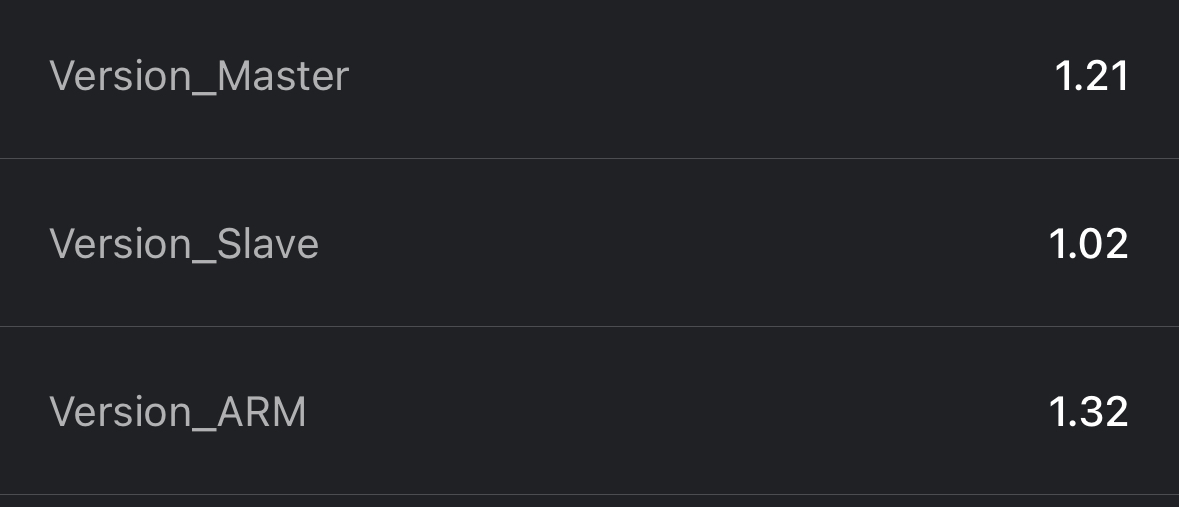Open the Version_ARM row
Screen dimensions: 1179x507
(589, 412)
